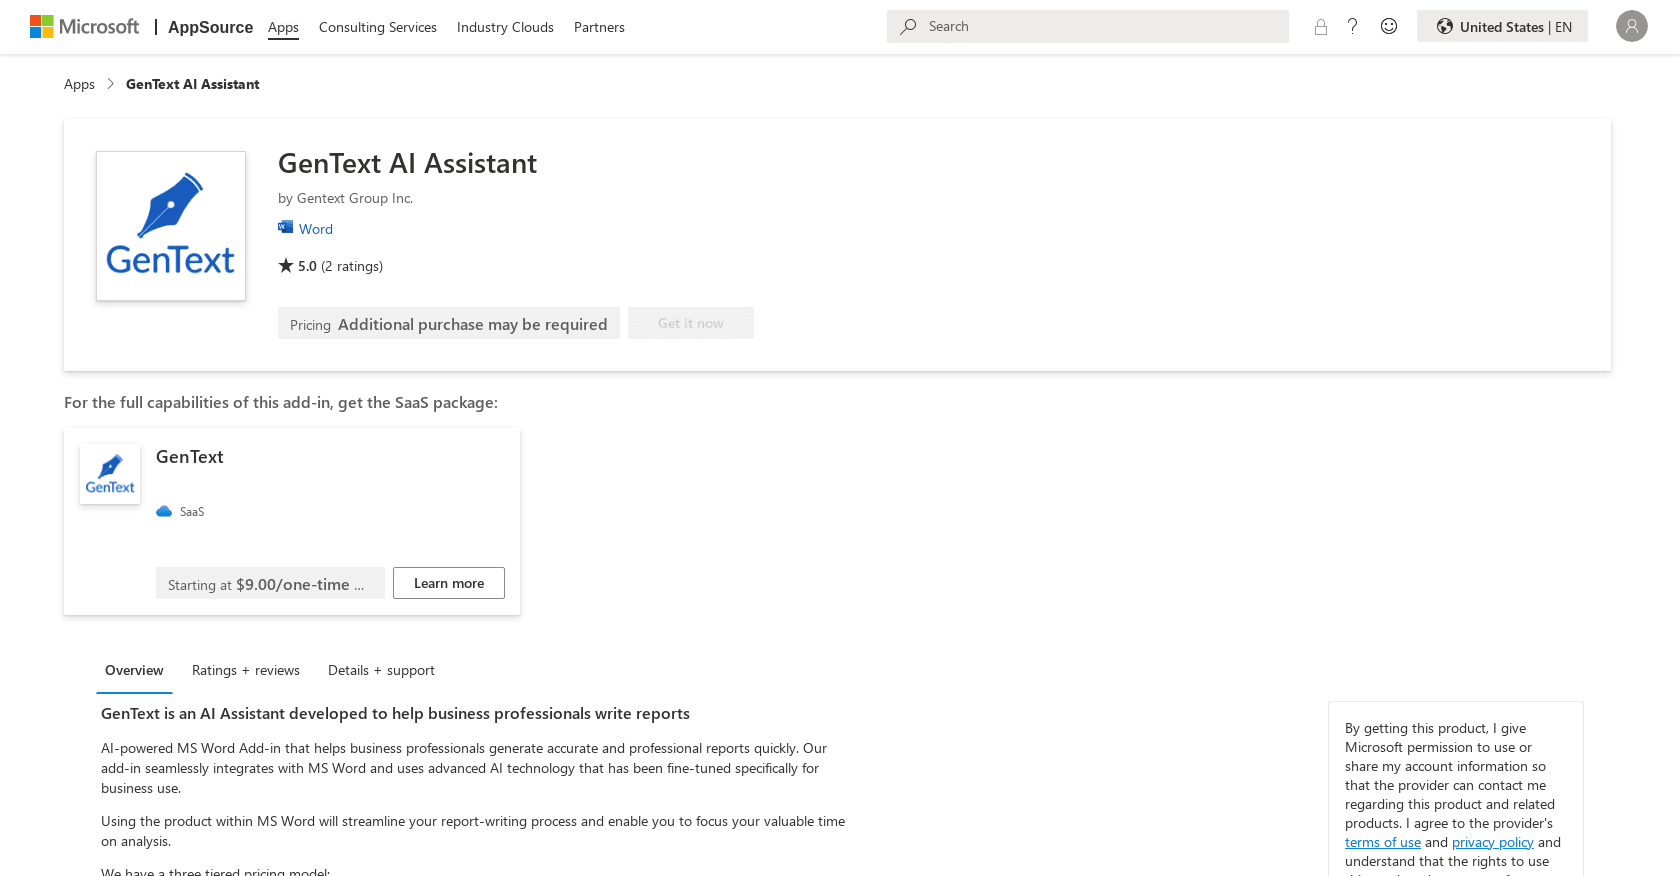Select the Word product icon next to the link

[285, 227]
